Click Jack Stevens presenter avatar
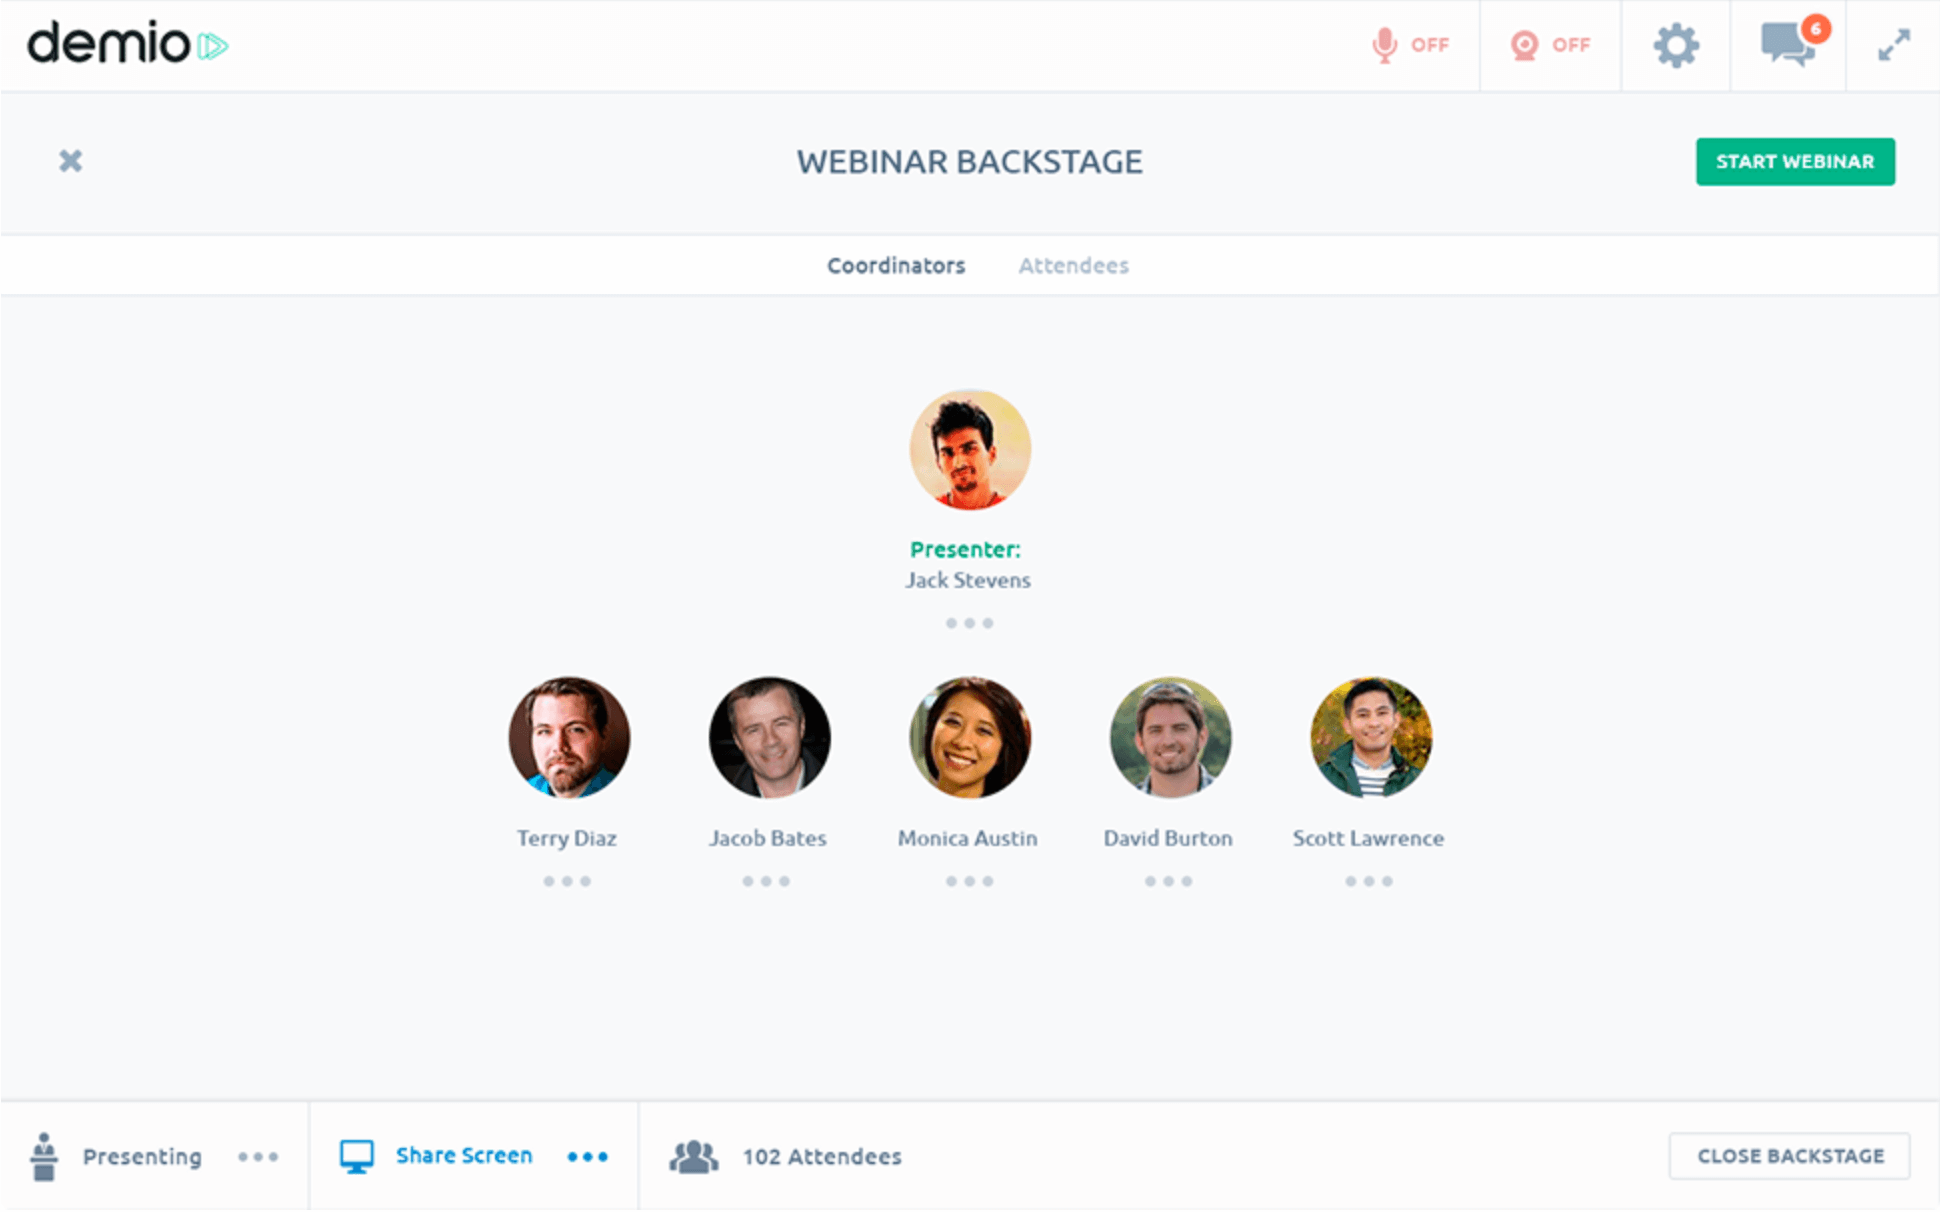The image size is (1940, 1212). point(970,450)
